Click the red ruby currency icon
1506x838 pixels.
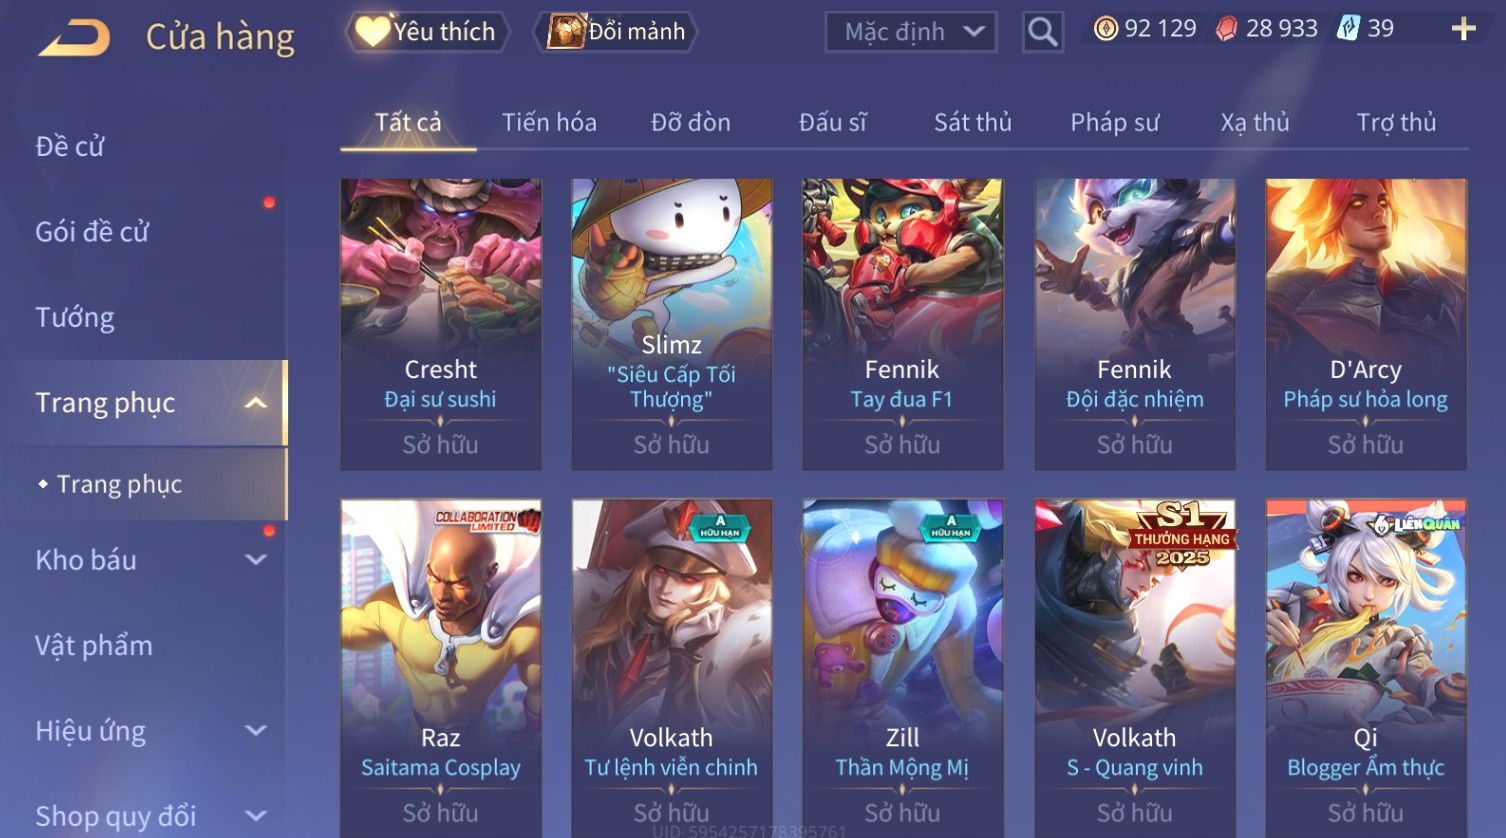1226,29
